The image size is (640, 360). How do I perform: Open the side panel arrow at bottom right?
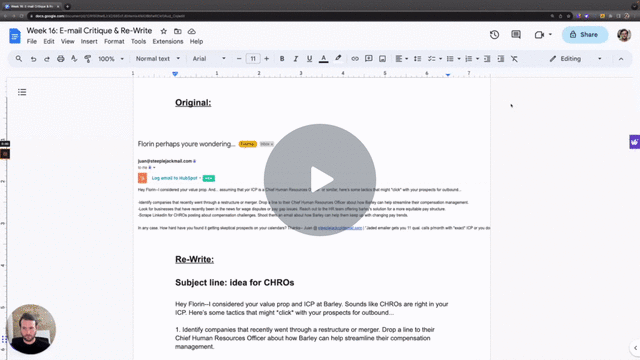[635, 348]
